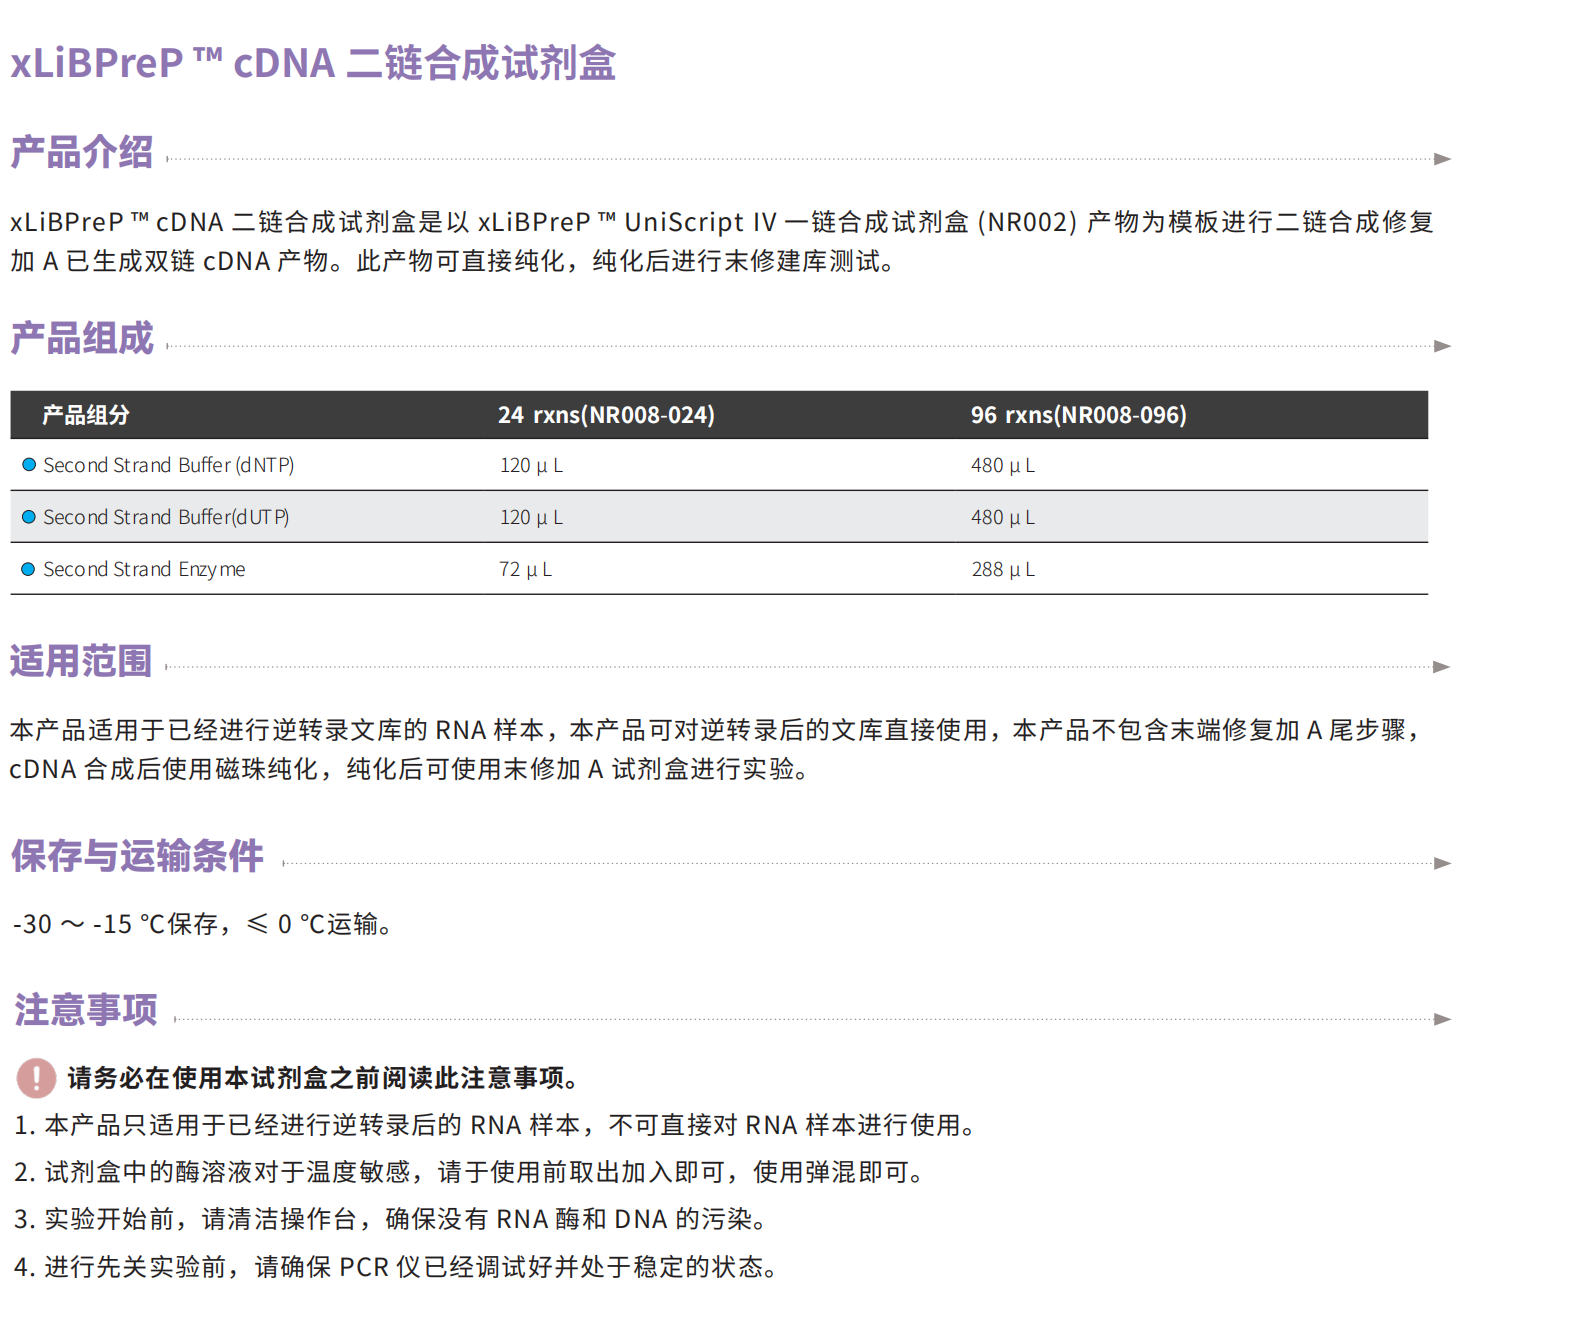Click the title xLiBPreP cDNA 二链合成试剂盒
This screenshot has width=1571, height=1321.
pyautogui.click(x=313, y=63)
